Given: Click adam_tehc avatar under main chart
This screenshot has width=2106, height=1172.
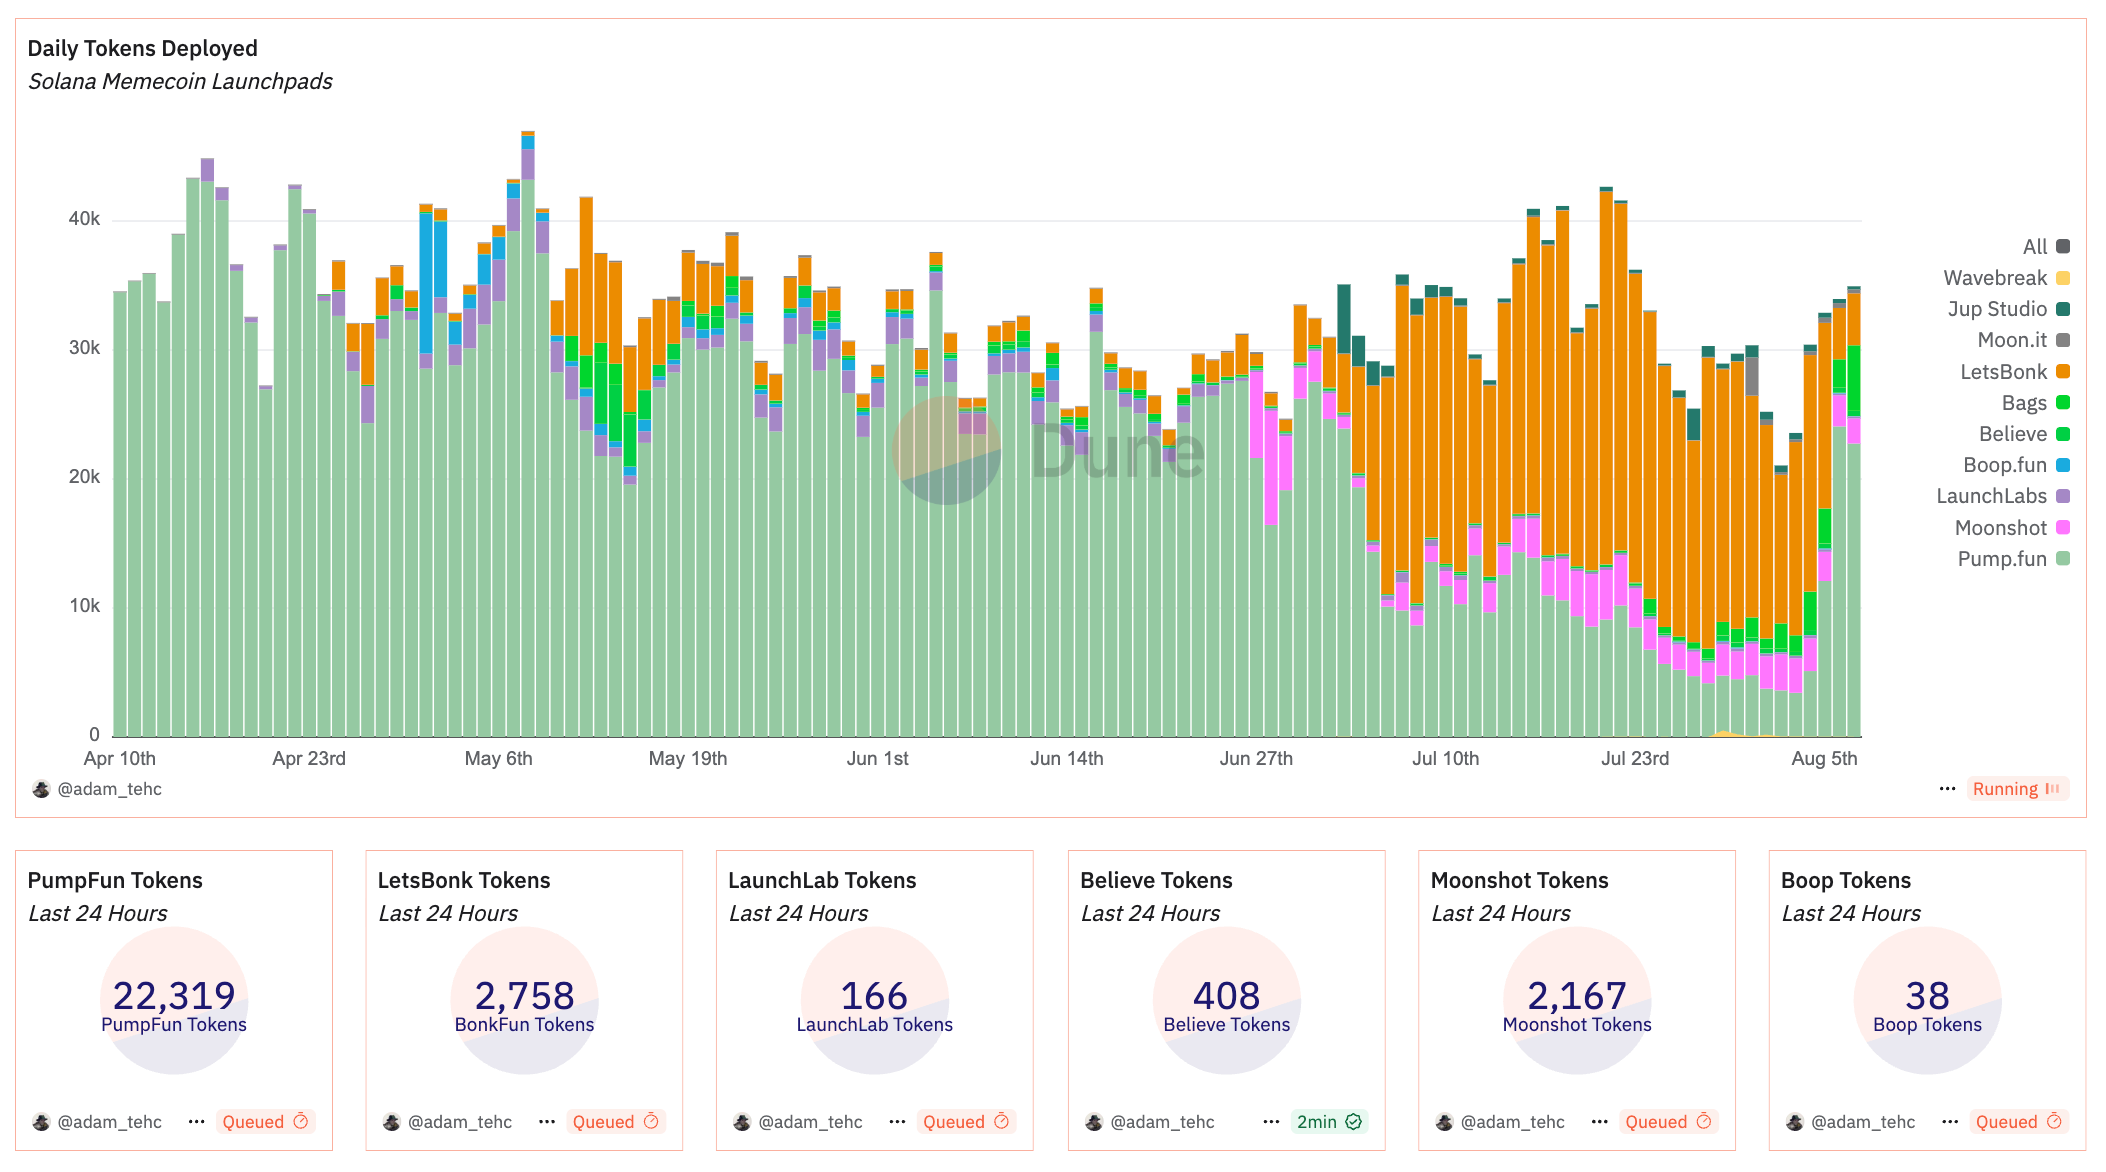Looking at the screenshot, I should click(x=41, y=789).
